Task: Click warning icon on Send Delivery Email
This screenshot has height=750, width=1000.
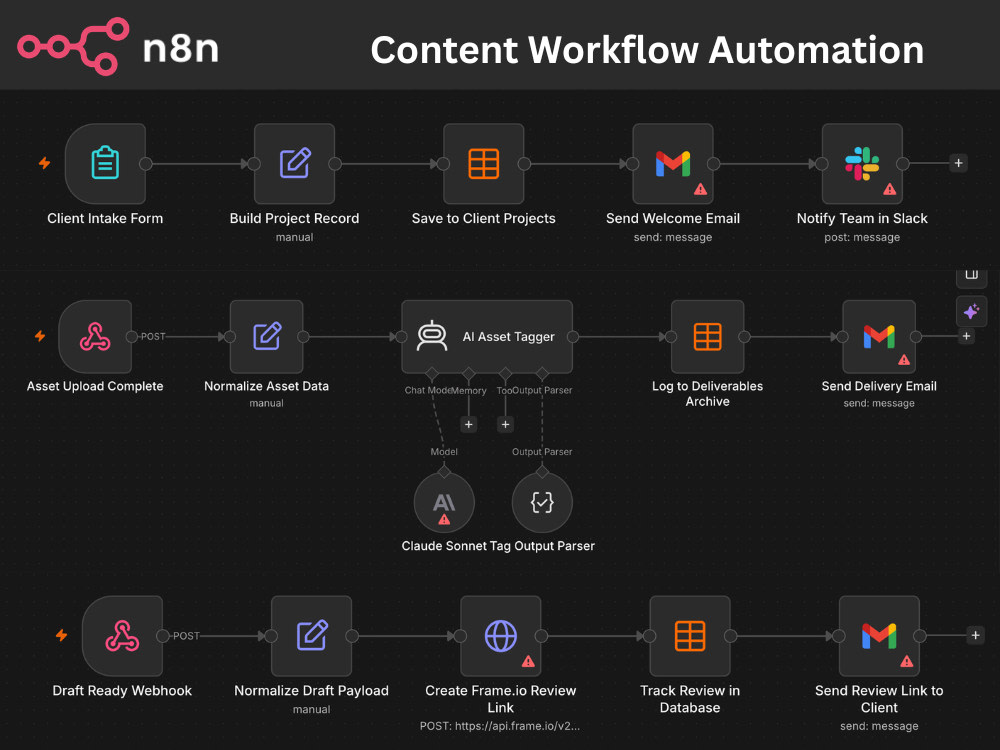Action: click(x=904, y=360)
